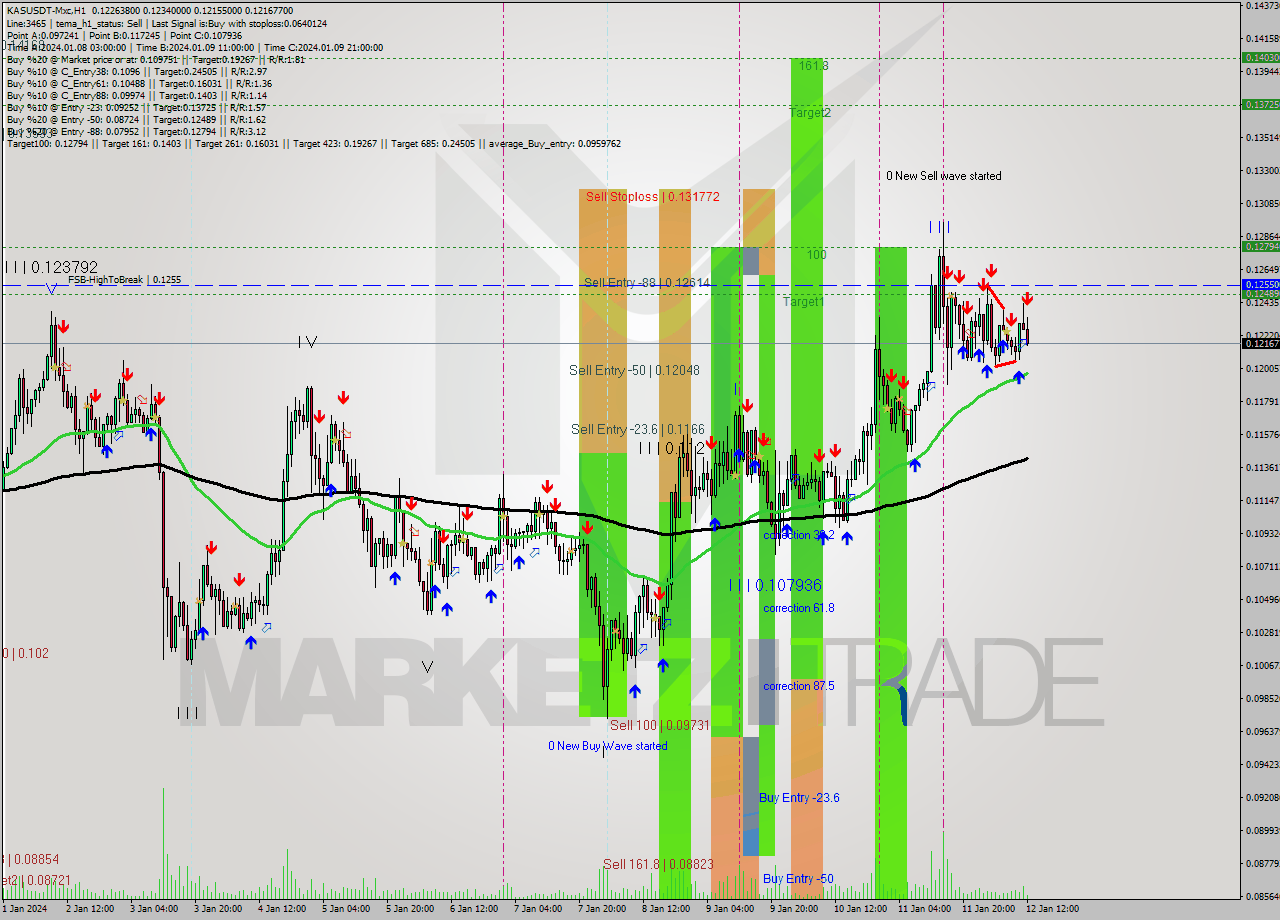1280x920 pixels.
Task: Click the 'correction 38.2' label
Action: pos(798,536)
